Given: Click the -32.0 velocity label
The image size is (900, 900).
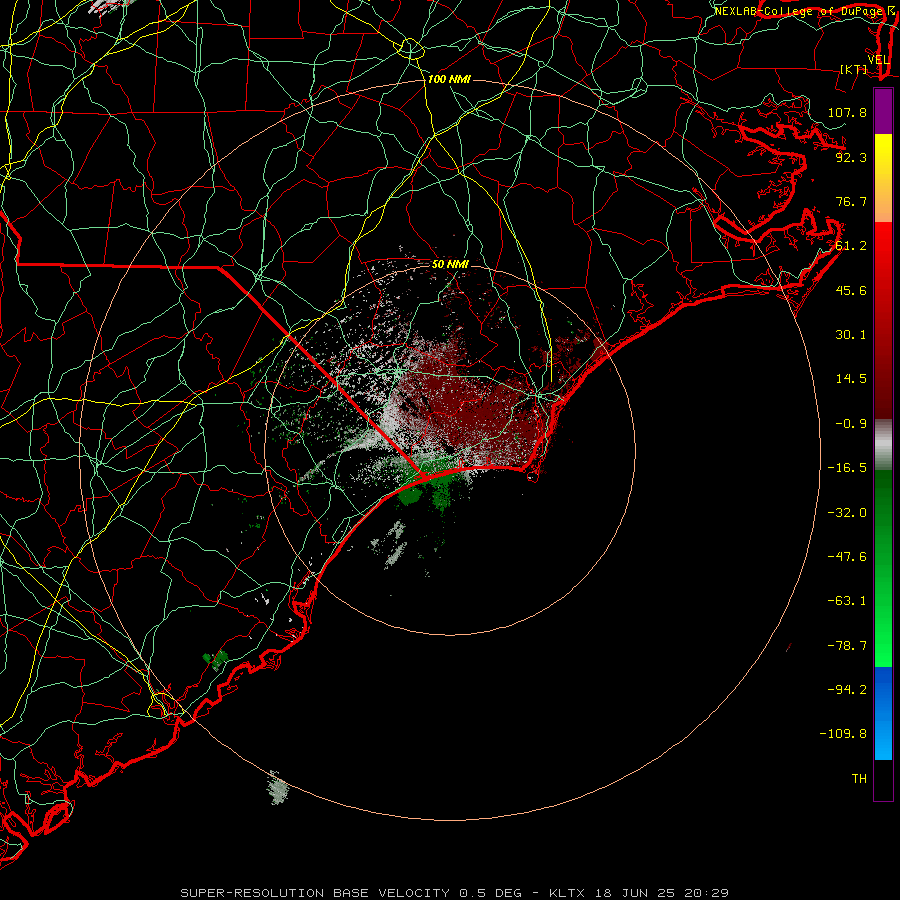Looking at the screenshot, I should (847, 513).
